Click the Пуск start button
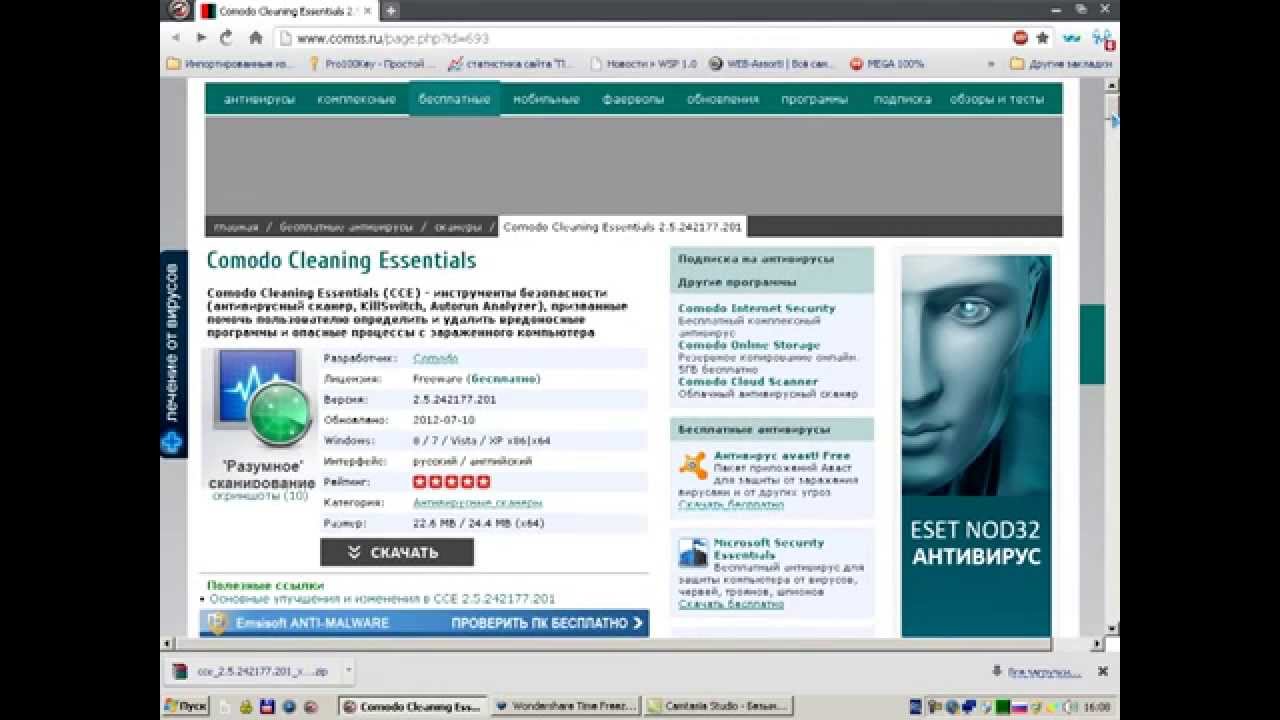Screen dimensions: 1280x720 (x=186, y=706)
